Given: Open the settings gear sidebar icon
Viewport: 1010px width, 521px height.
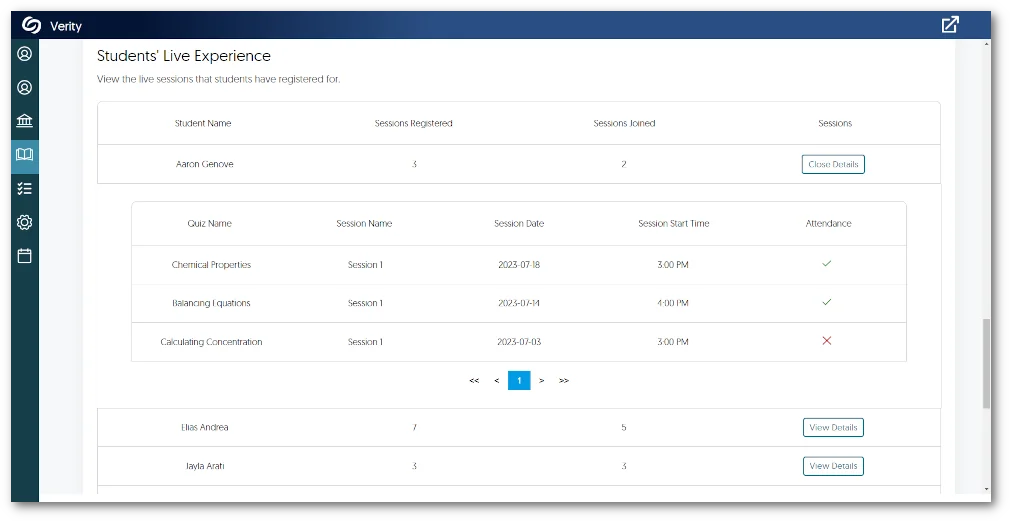Looking at the screenshot, I should click(x=25, y=222).
